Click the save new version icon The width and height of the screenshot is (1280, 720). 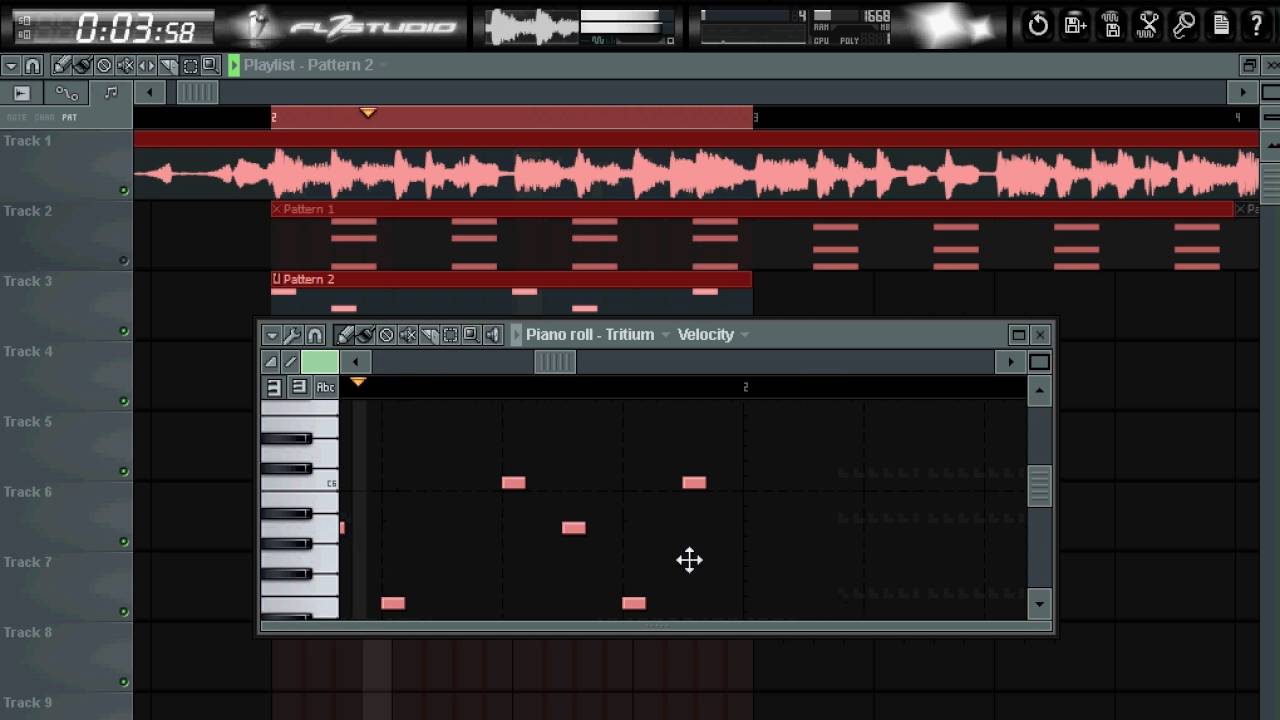(1075, 25)
